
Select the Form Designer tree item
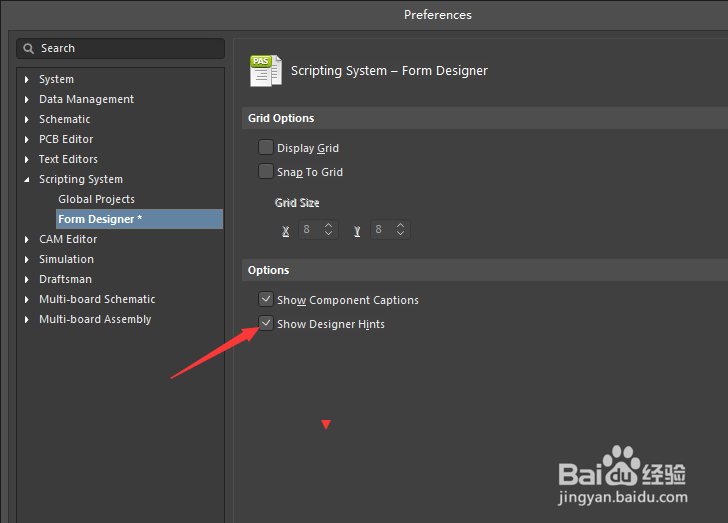pyautogui.click(x=139, y=219)
